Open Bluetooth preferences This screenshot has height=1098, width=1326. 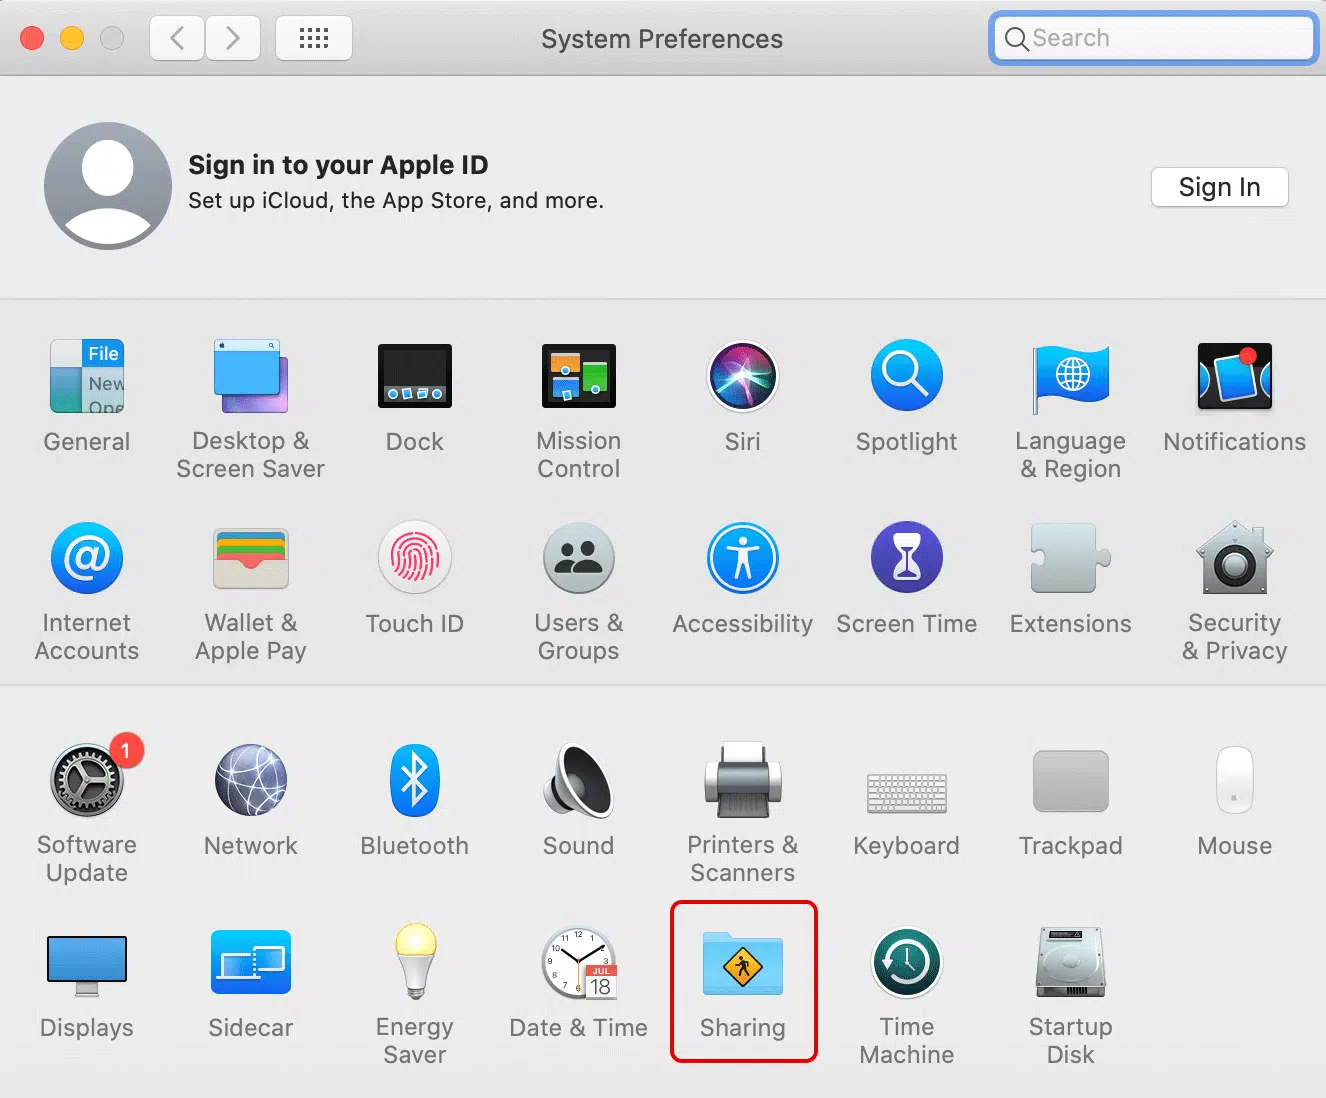[x=415, y=779]
